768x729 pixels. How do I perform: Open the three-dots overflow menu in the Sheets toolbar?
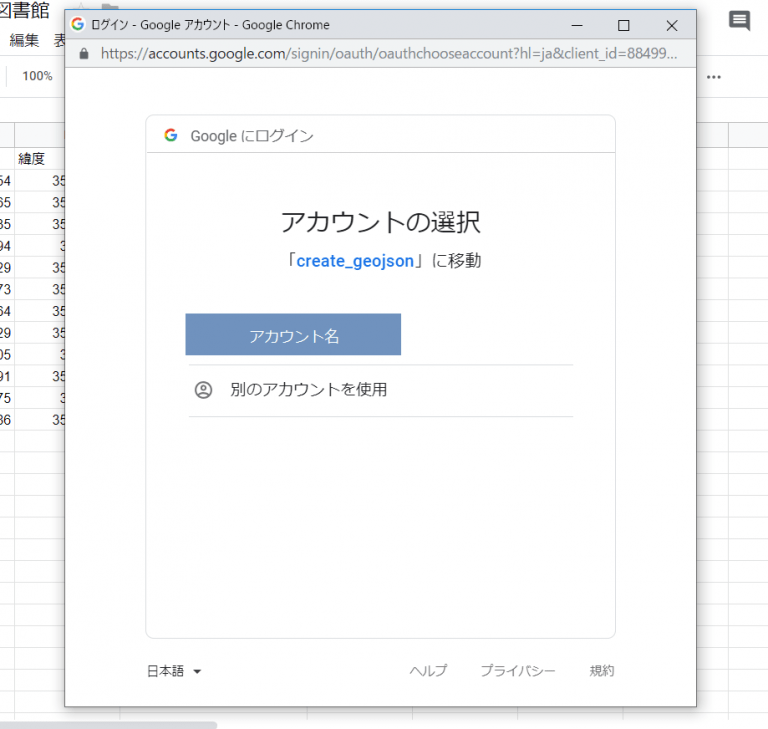click(714, 77)
